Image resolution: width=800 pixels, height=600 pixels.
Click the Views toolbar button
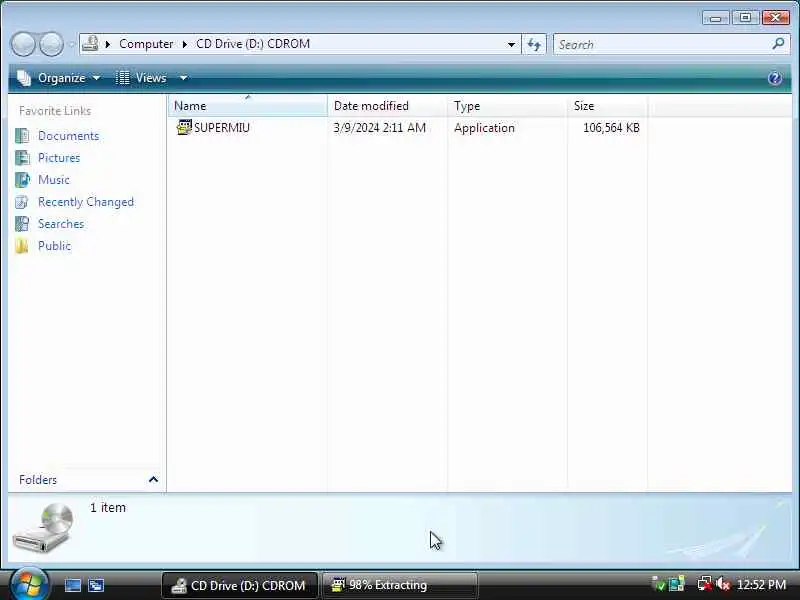[x=141, y=78]
